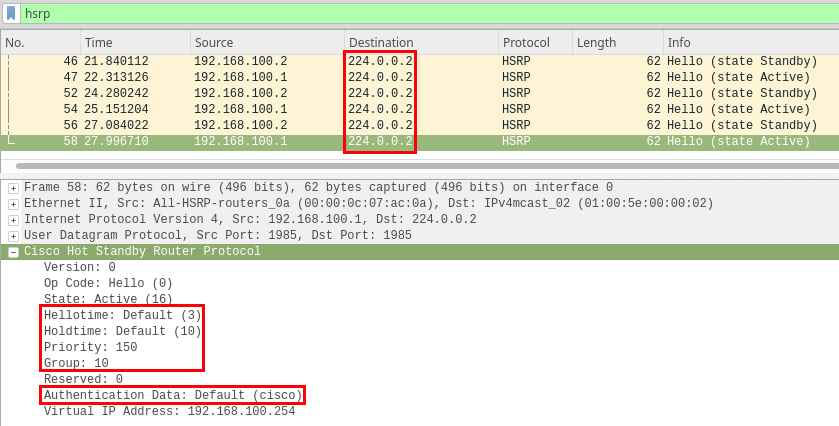
Task: Click the hsrp display filter field
Action: [x=420, y=14]
